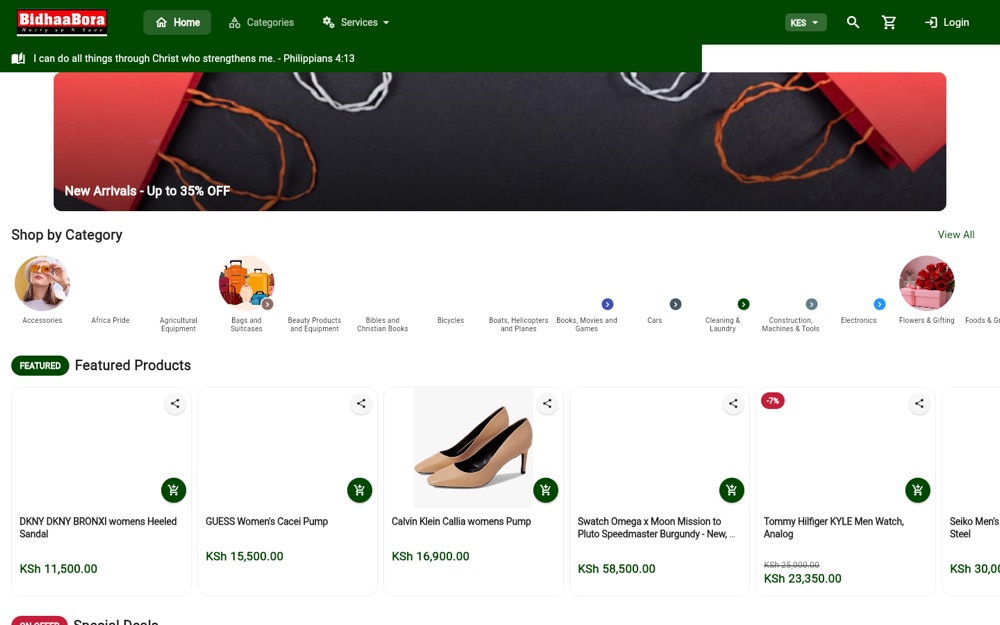This screenshot has width=1000, height=625.
Task: Click price KSh 58,500.00
Action: (x=617, y=569)
